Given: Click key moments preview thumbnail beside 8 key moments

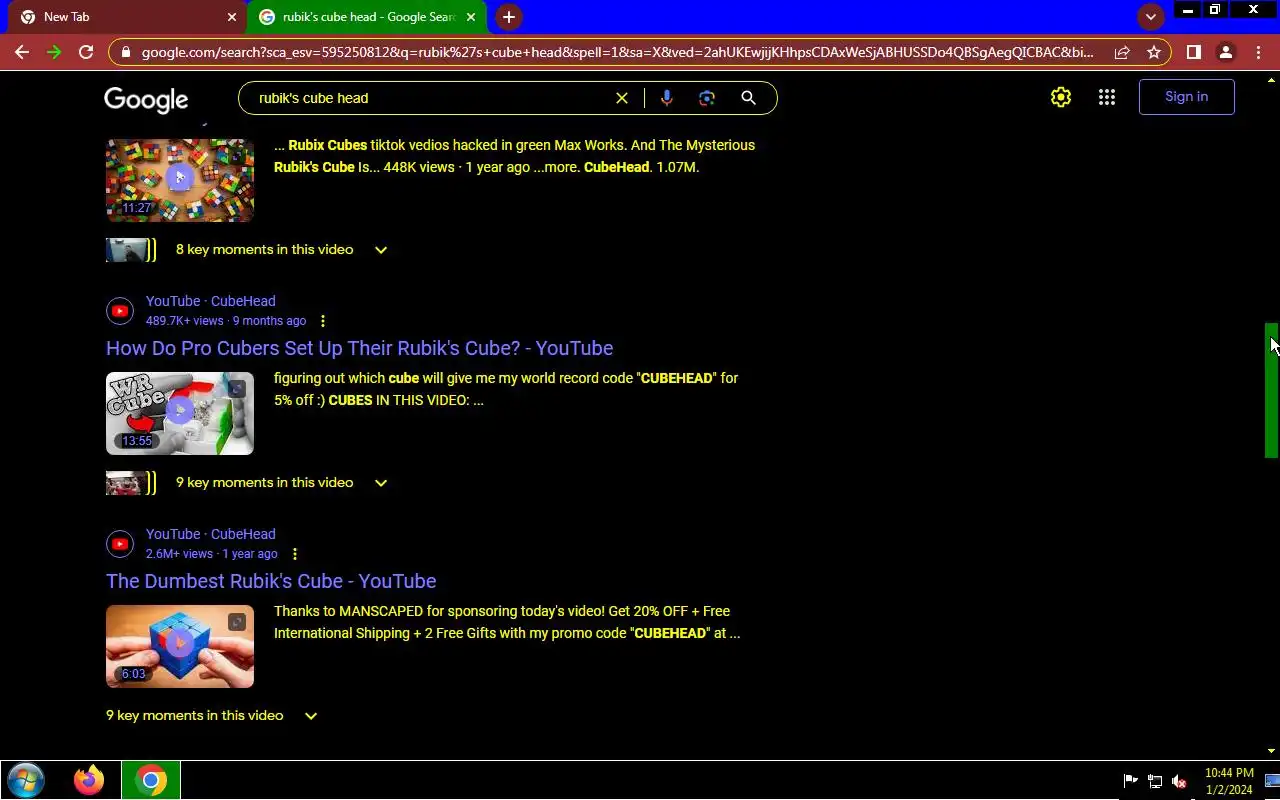Looking at the screenshot, I should pos(131,250).
